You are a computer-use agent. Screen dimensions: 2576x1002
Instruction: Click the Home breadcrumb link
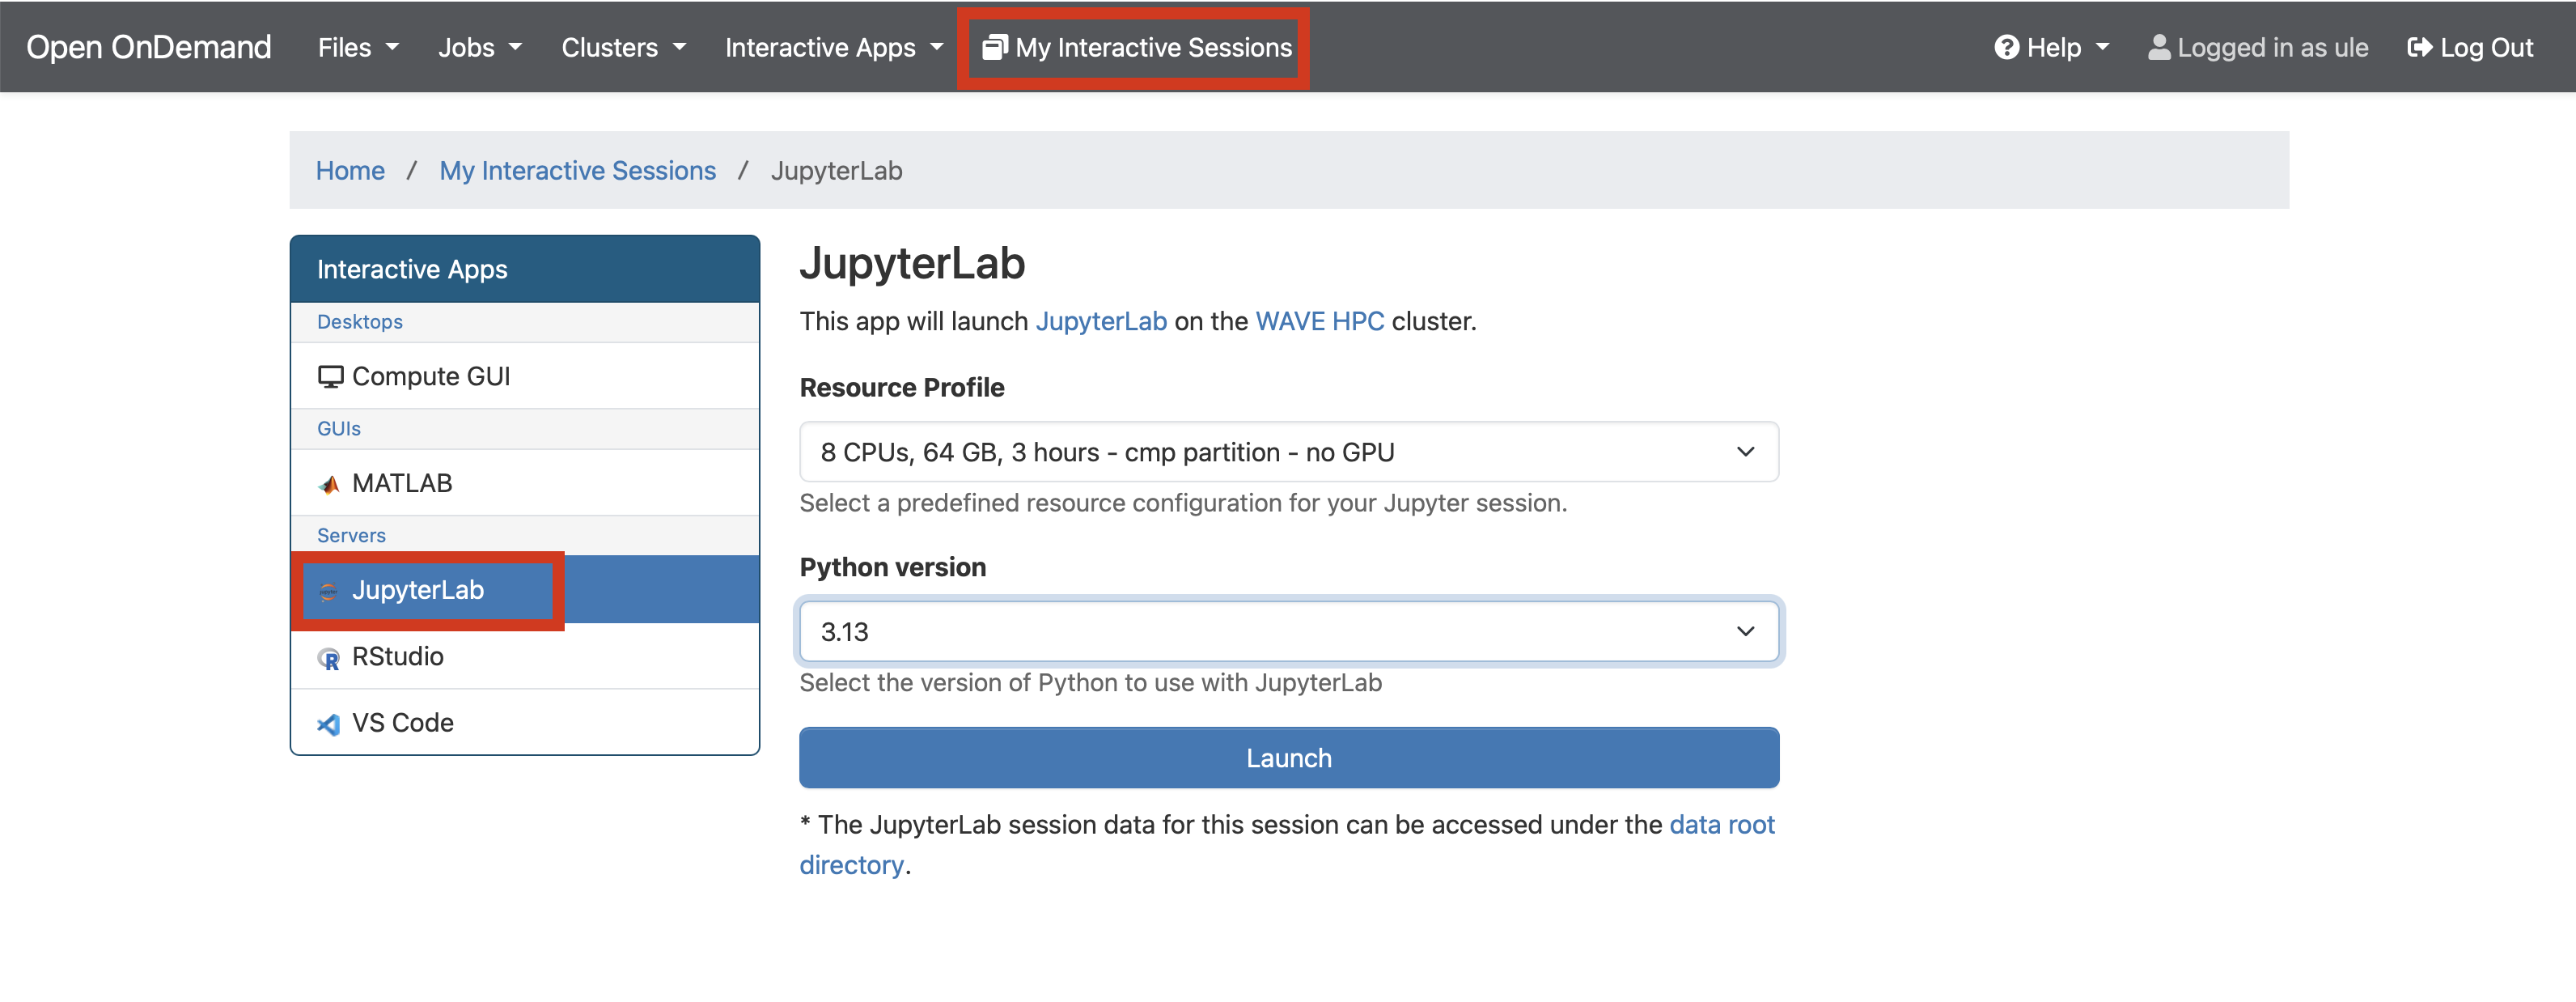coord(350,170)
